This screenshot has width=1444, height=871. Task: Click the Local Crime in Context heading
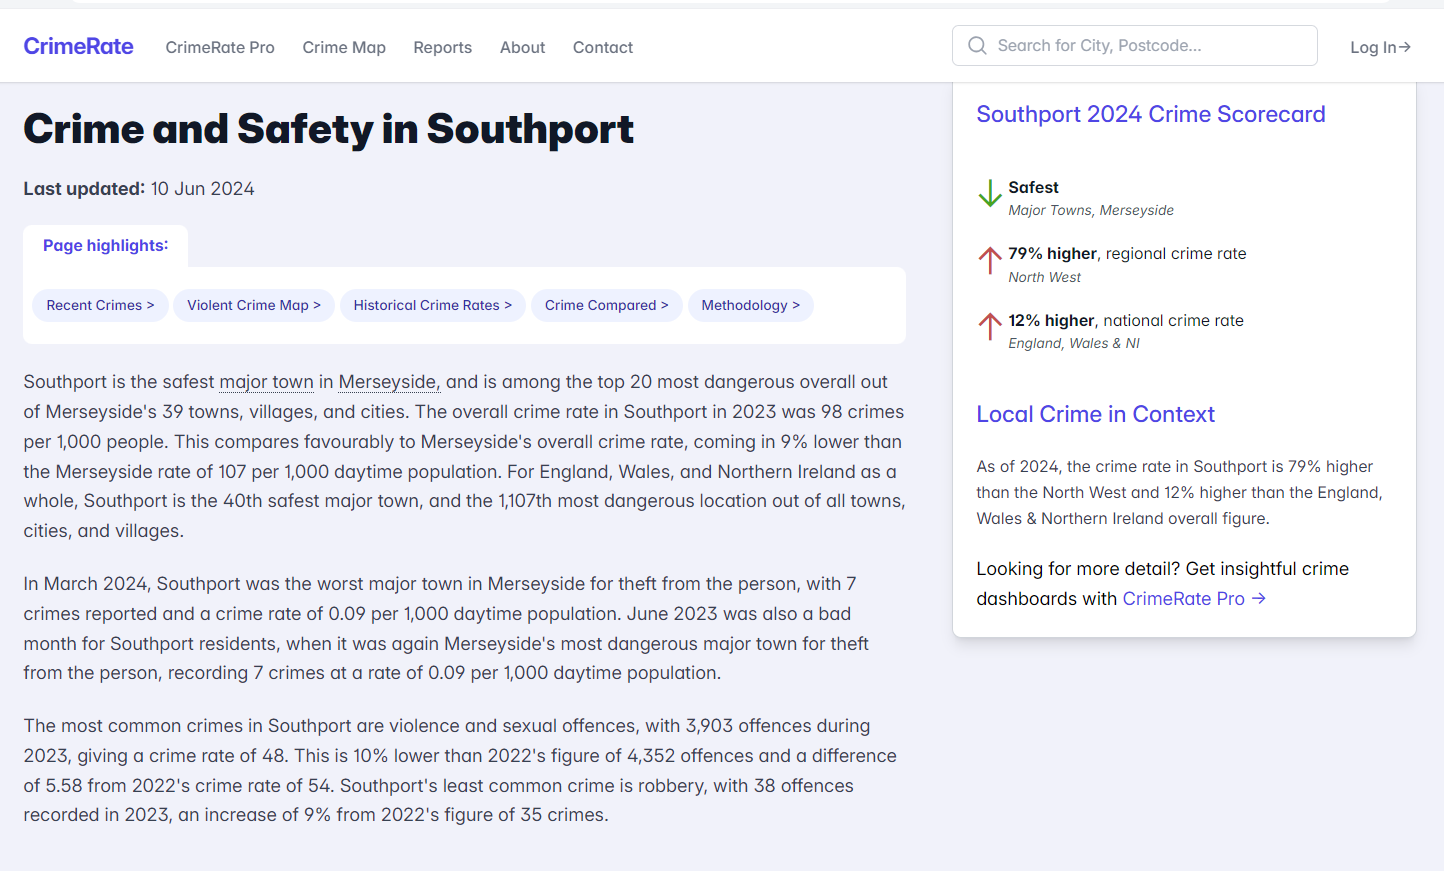click(x=1095, y=414)
